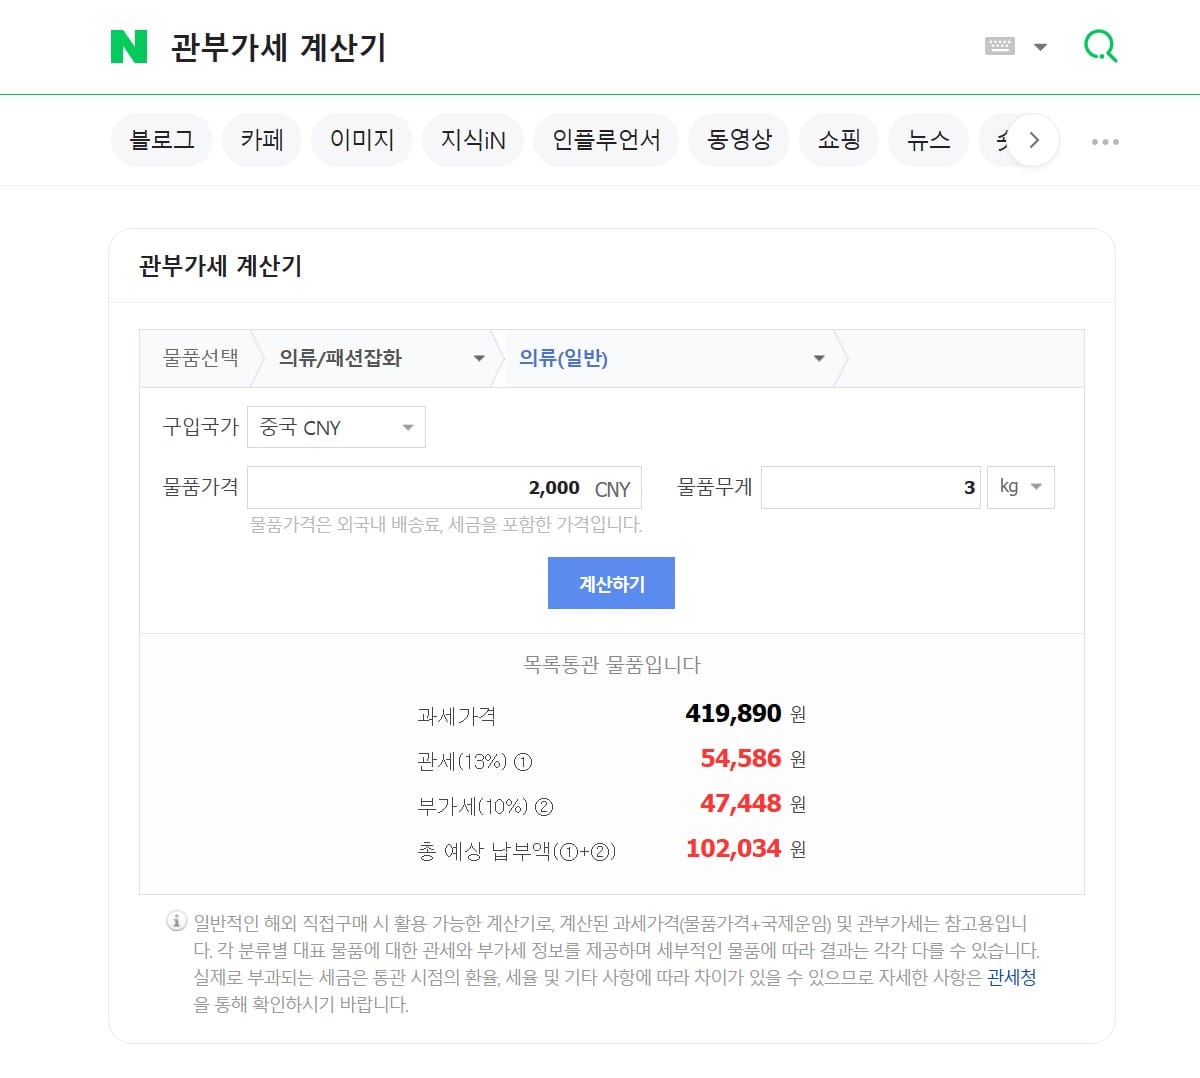Click the total payment value 102,034
Screen dimensions: 1200x1078
point(733,848)
